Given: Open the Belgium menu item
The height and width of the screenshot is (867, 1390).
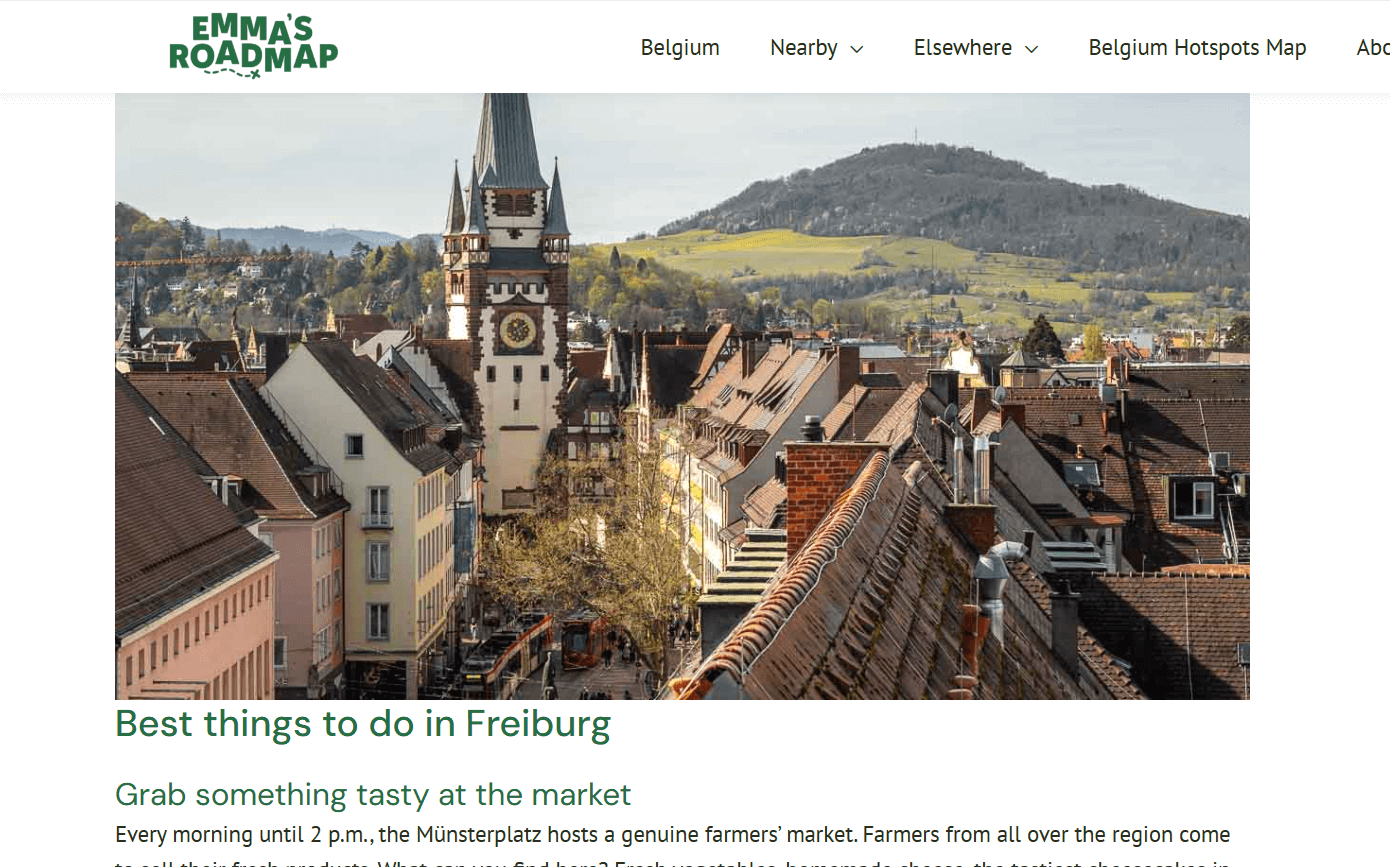Looking at the screenshot, I should [680, 47].
